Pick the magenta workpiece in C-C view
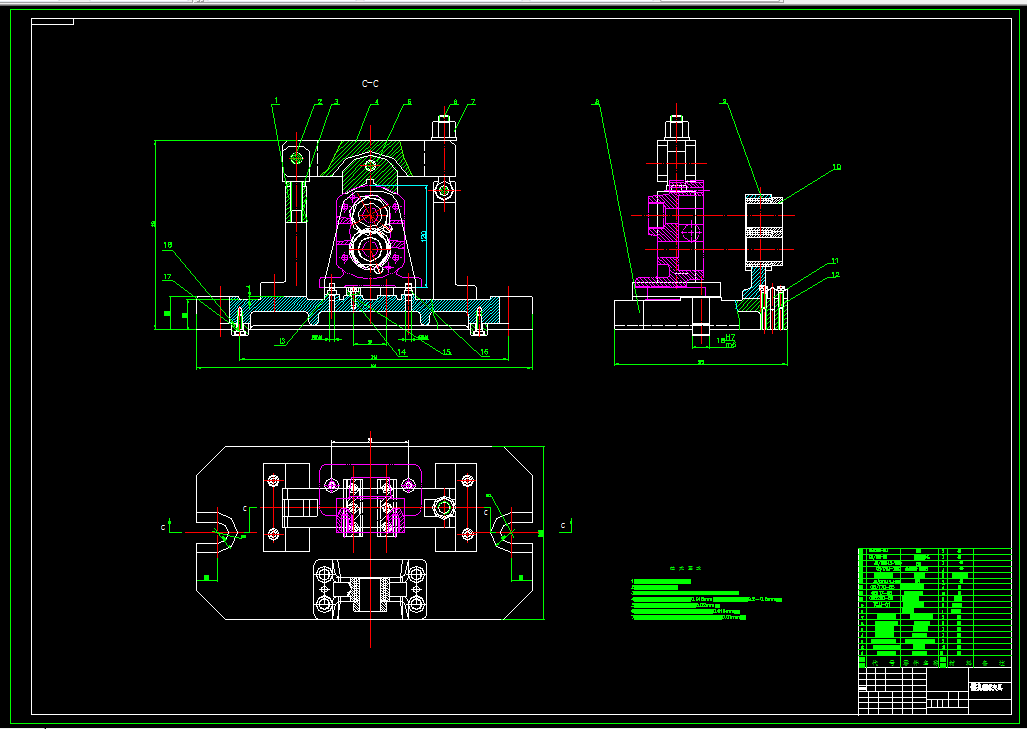1027x729 pixels. [372, 236]
